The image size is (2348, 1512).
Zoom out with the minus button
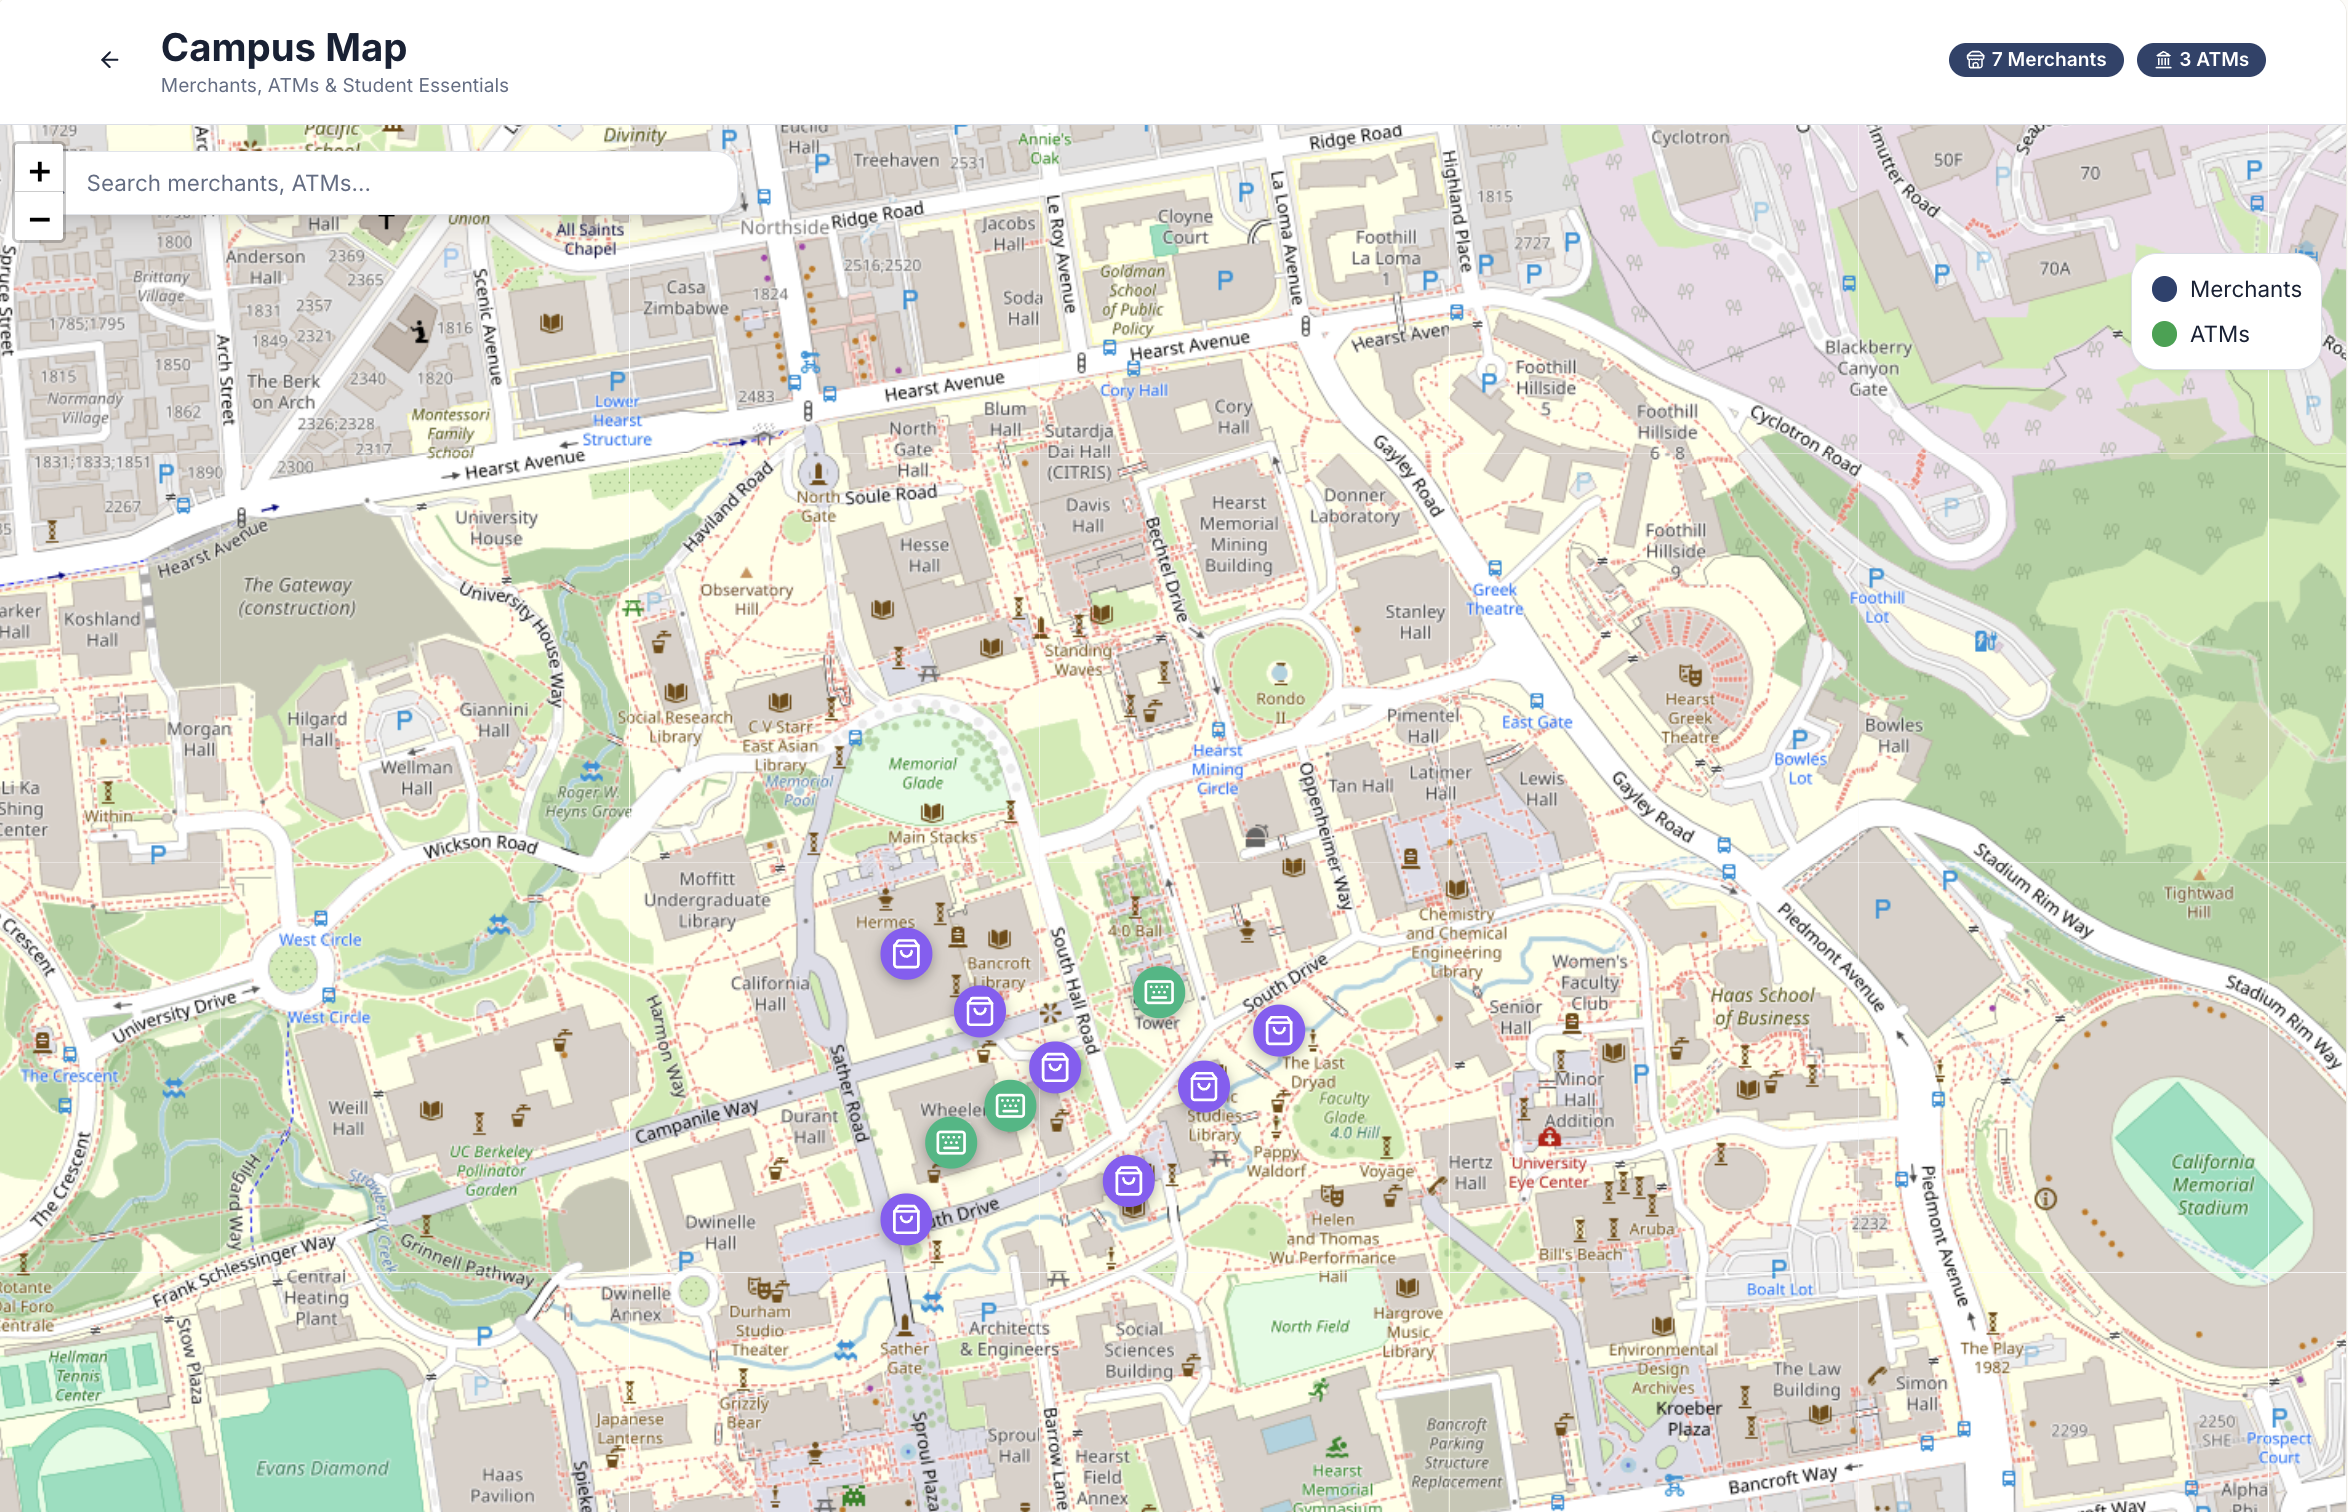[39, 219]
